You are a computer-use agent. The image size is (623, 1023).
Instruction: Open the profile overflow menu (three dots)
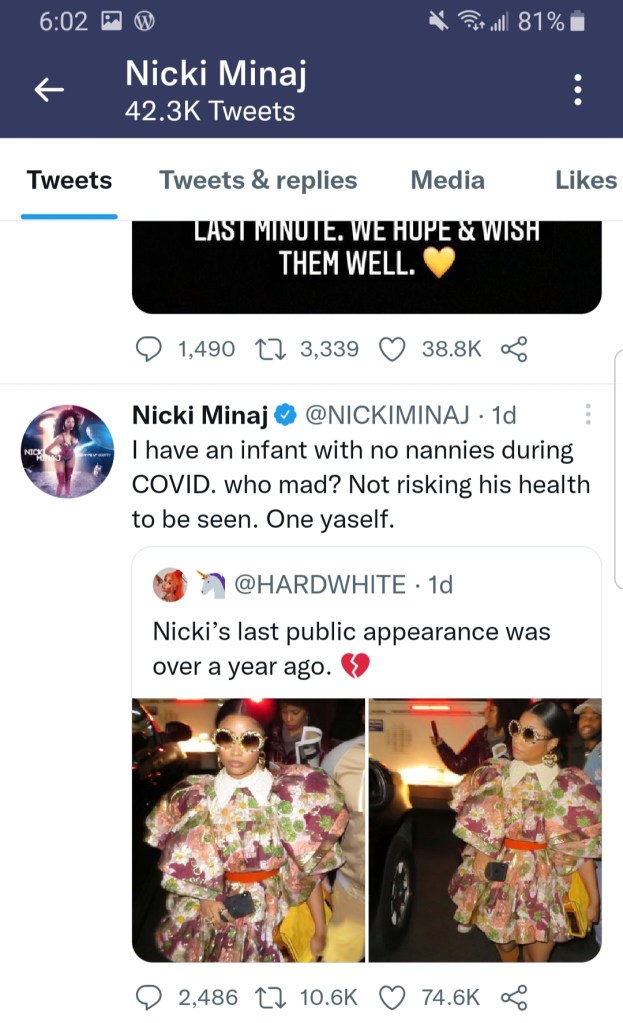coord(577,90)
